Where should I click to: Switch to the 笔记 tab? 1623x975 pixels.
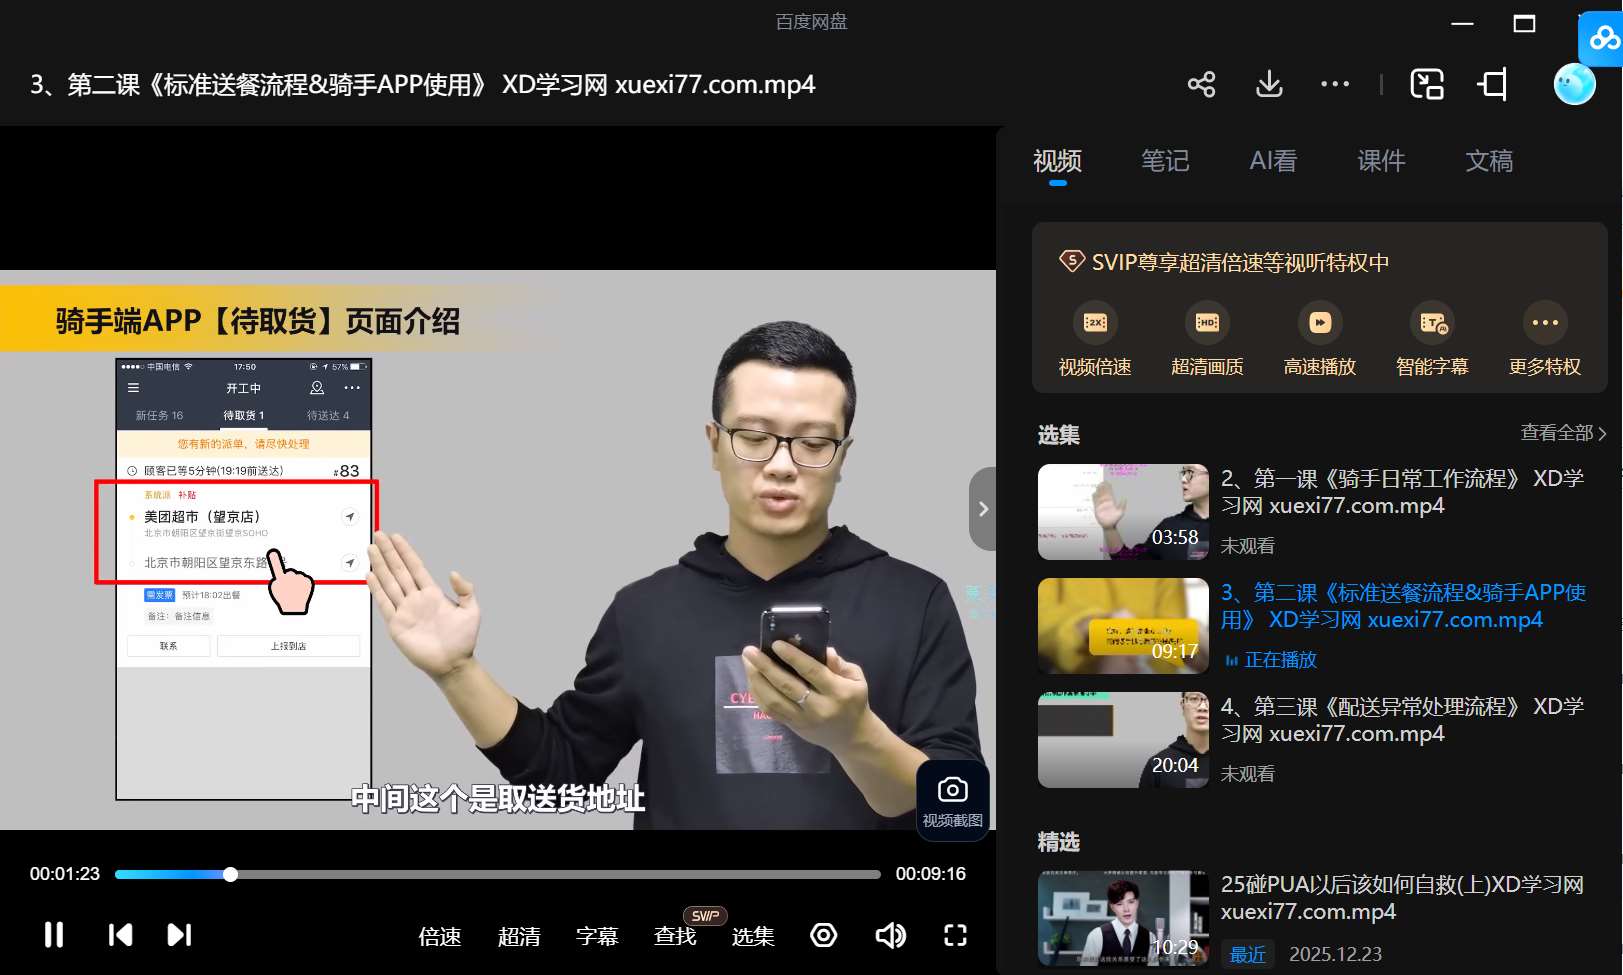pos(1165,161)
